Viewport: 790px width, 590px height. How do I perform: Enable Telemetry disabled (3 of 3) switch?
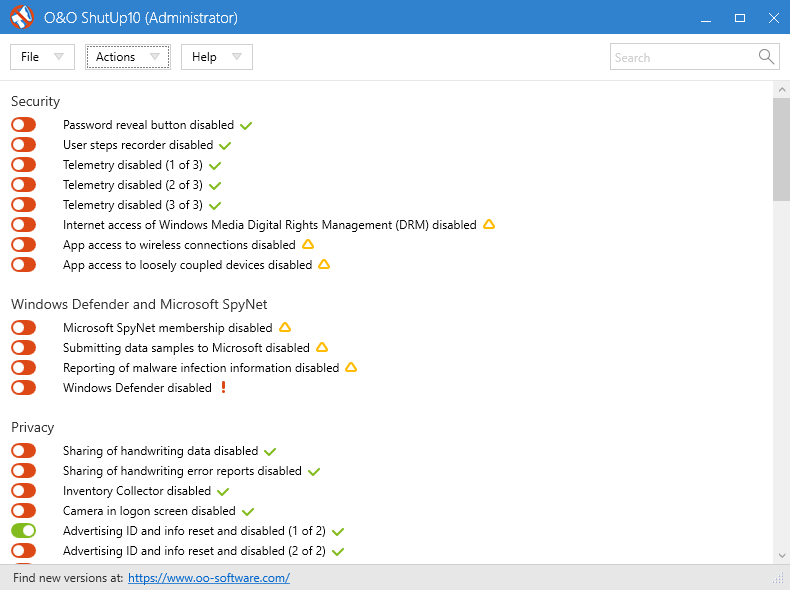24,205
